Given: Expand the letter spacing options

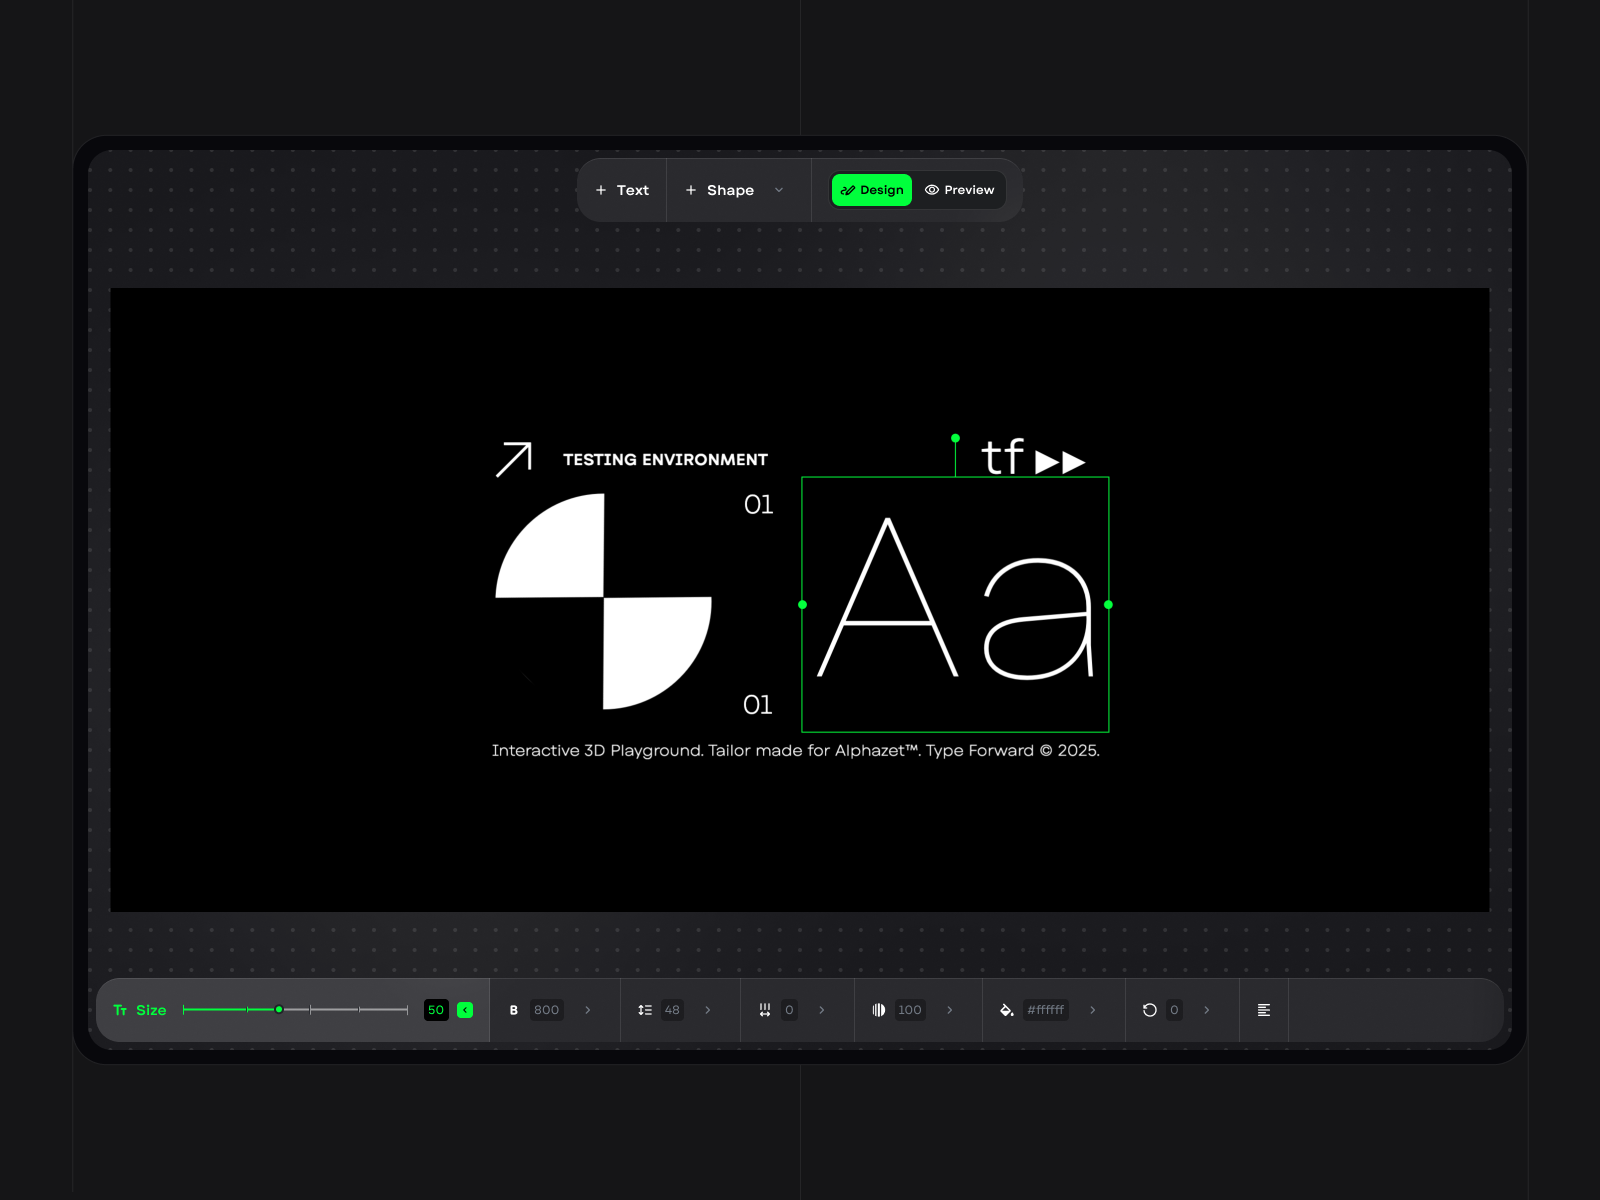Looking at the screenshot, I should click(x=822, y=1010).
